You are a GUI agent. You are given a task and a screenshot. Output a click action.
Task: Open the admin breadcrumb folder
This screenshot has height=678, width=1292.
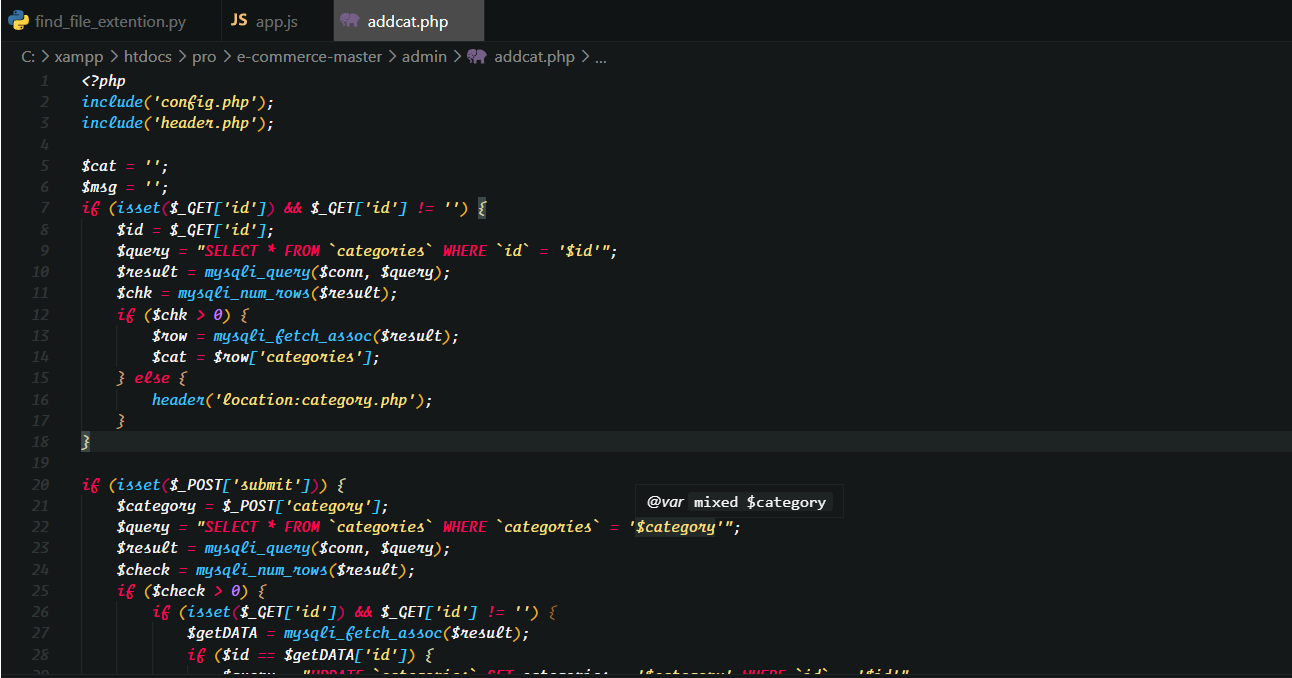(x=424, y=57)
